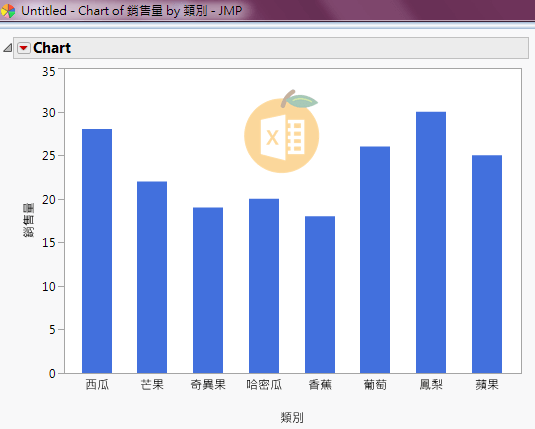Image resolution: width=535 pixels, height=429 pixels.
Task: Open the red triangle Chart options menu
Action: (24, 48)
